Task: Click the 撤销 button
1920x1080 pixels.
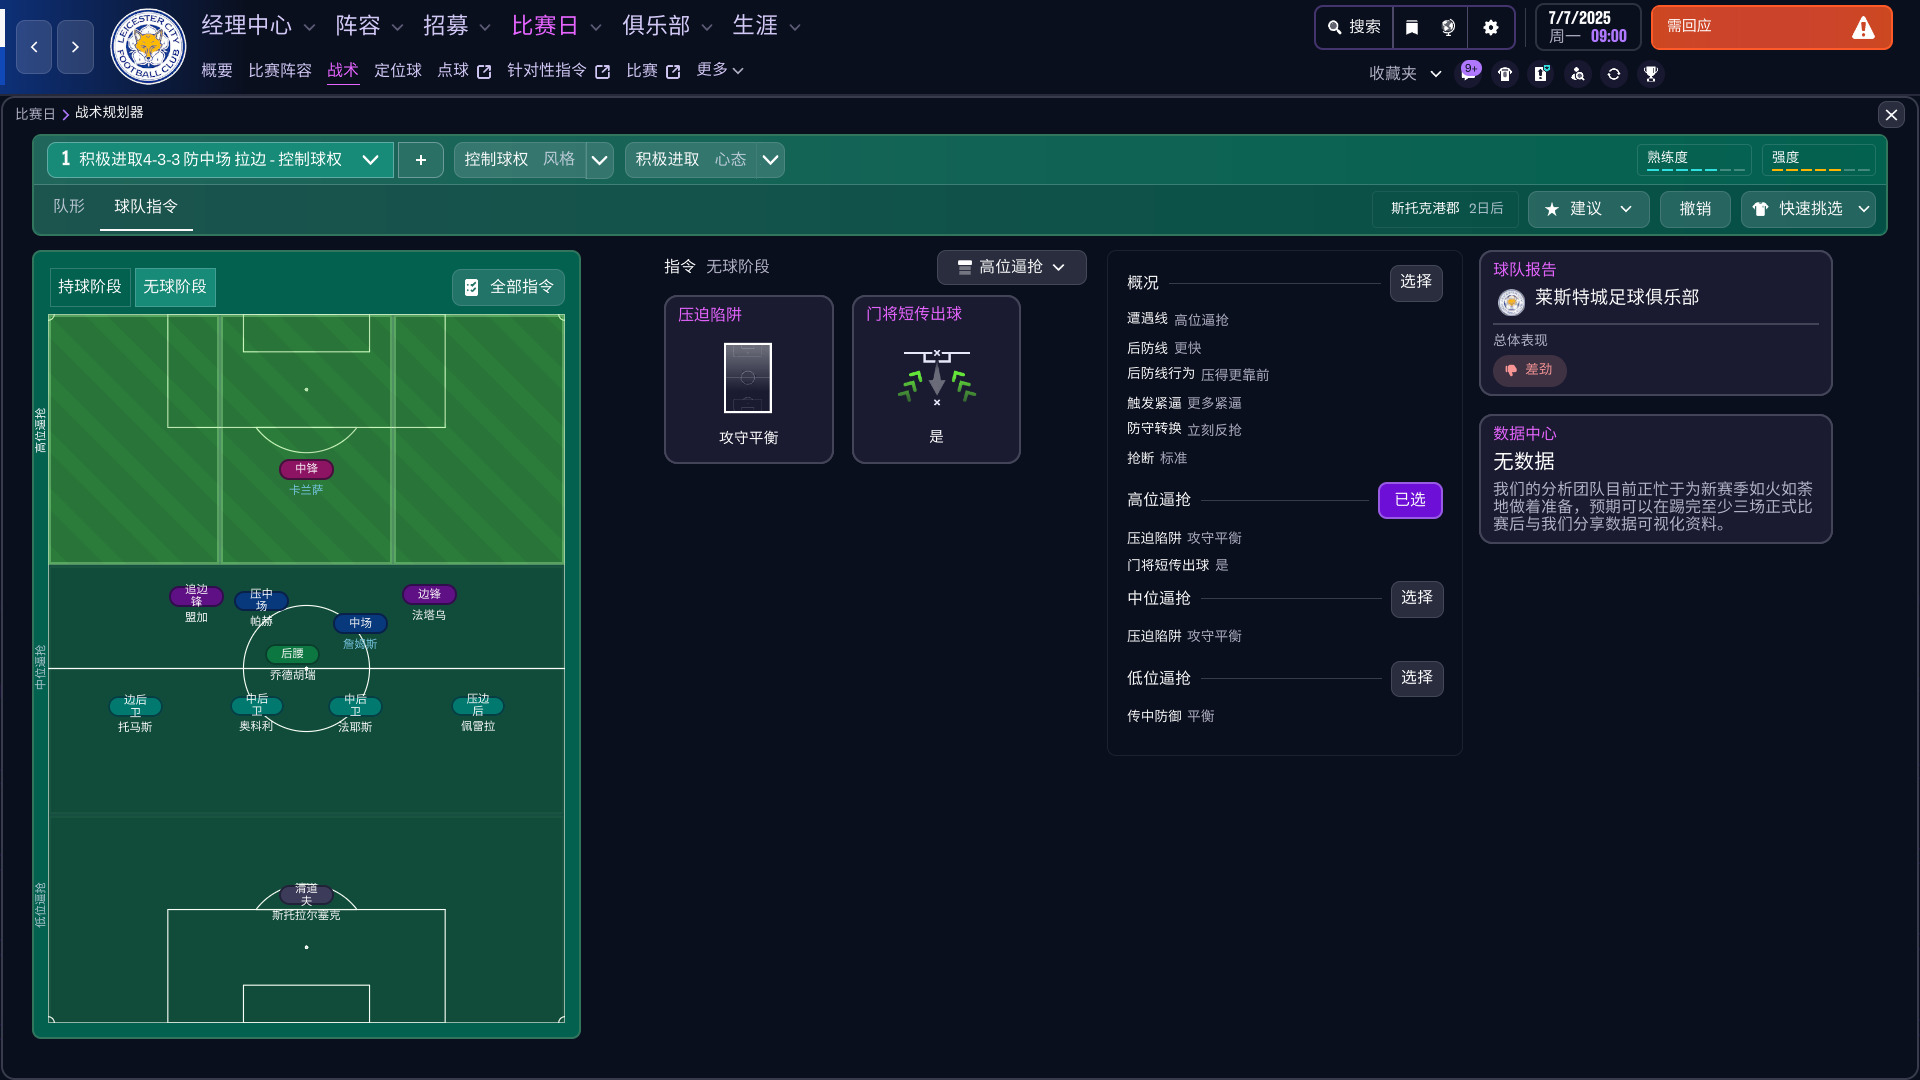Action: tap(1694, 209)
